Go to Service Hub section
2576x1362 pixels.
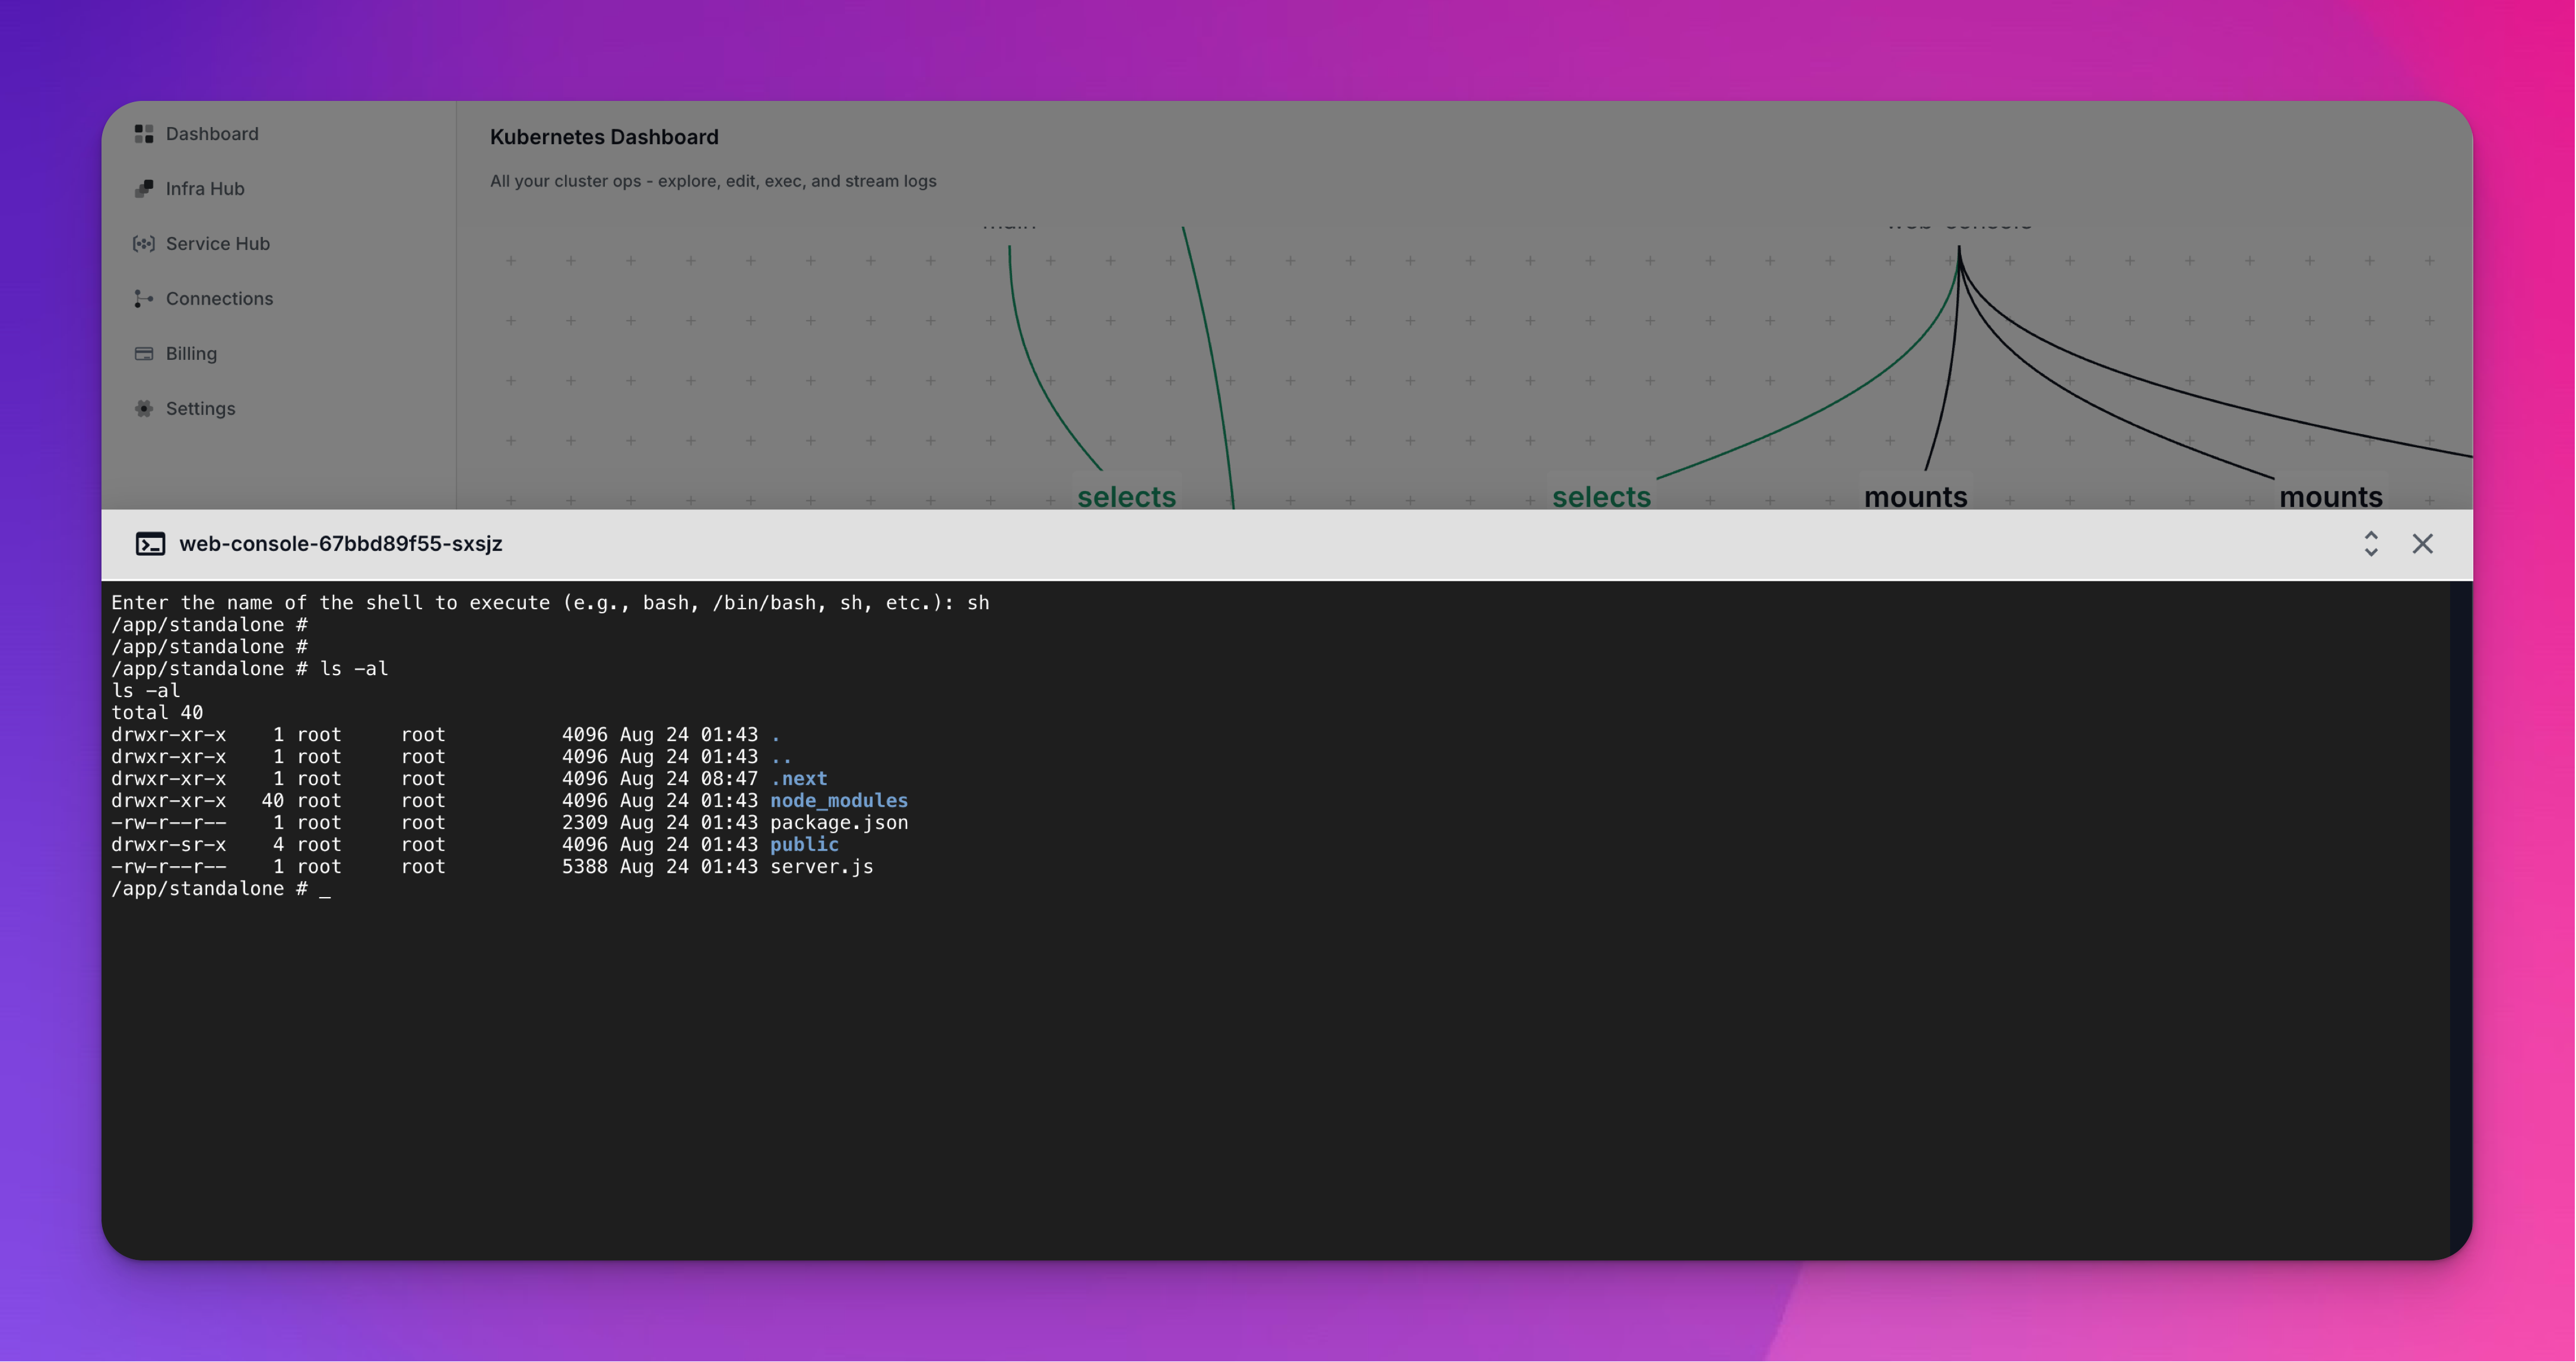click(x=218, y=244)
